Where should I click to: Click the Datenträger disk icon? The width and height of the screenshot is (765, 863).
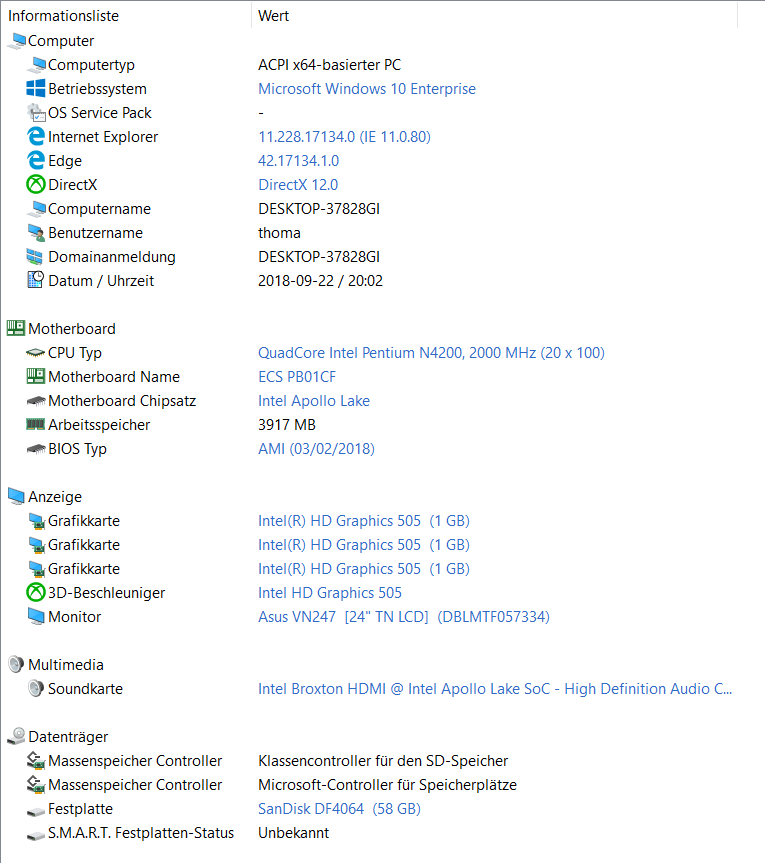click(x=17, y=736)
